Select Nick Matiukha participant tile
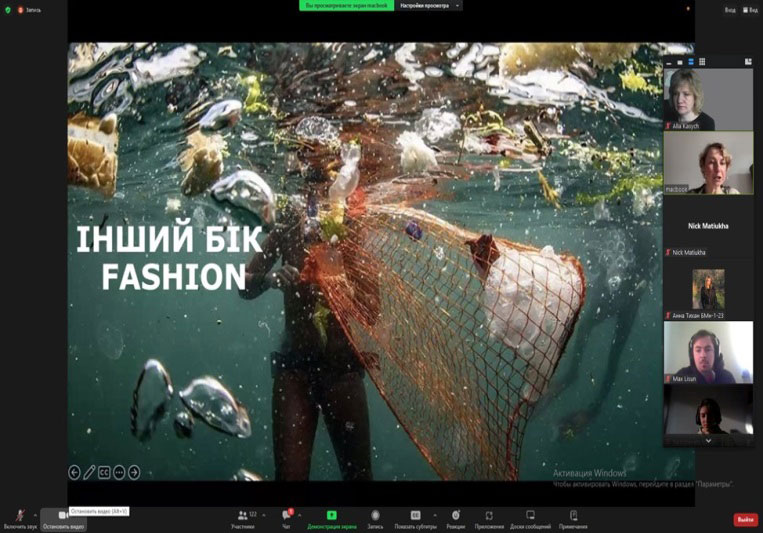 pos(708,226)
